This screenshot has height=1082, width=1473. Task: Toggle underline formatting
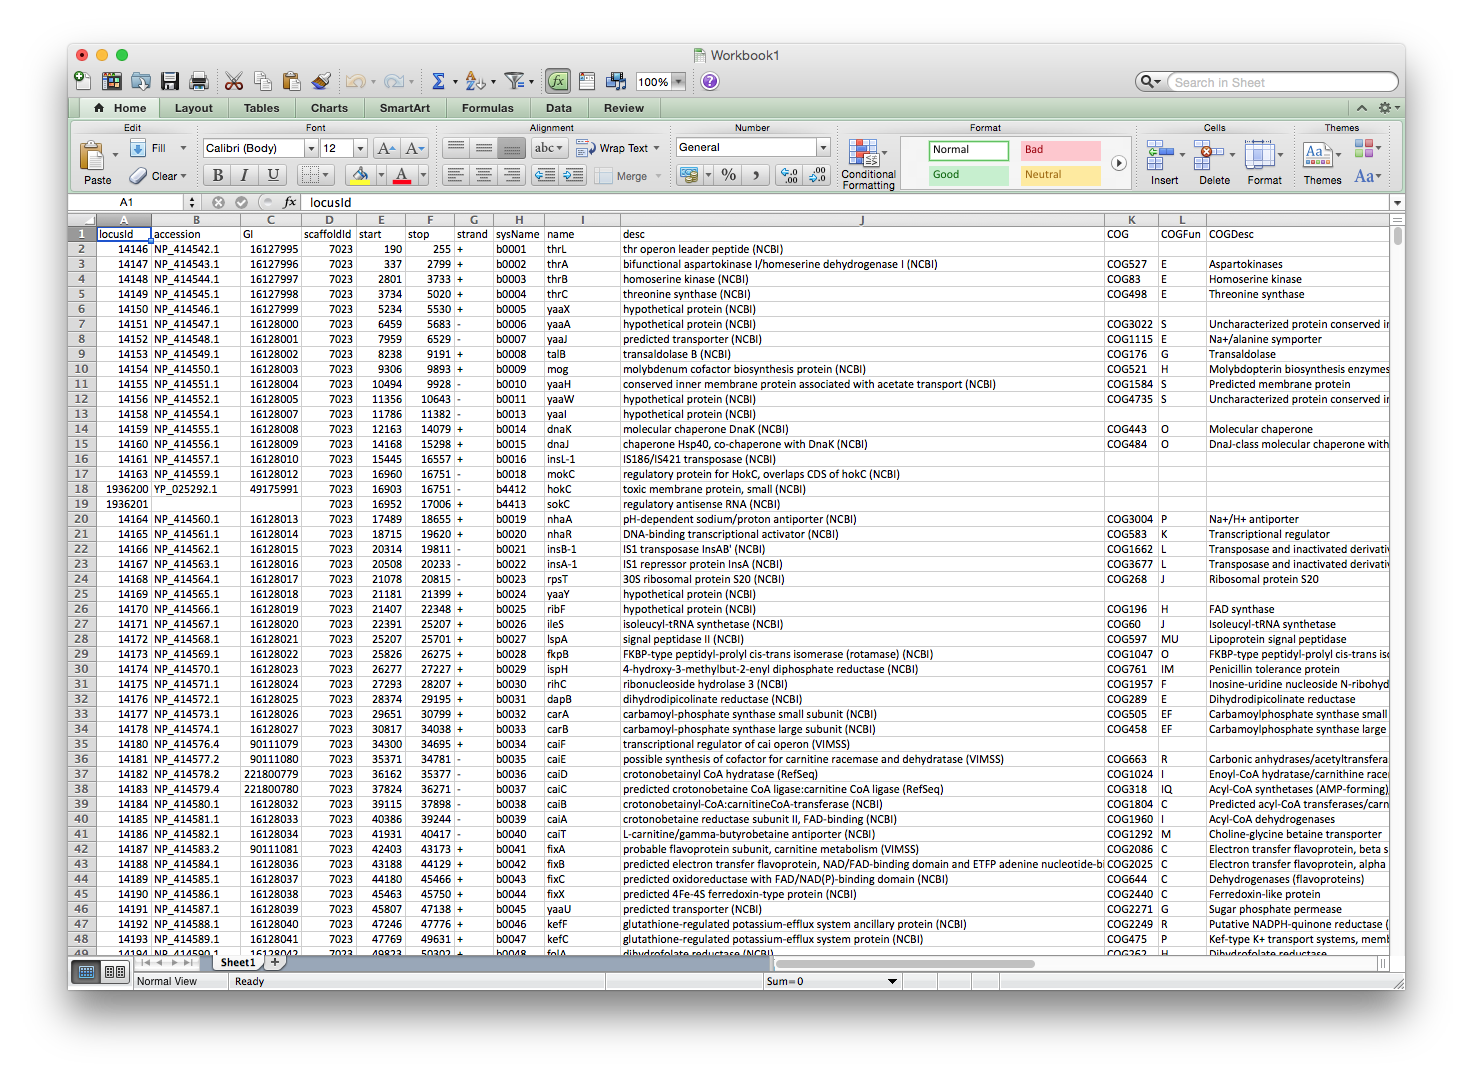point(271,175)
